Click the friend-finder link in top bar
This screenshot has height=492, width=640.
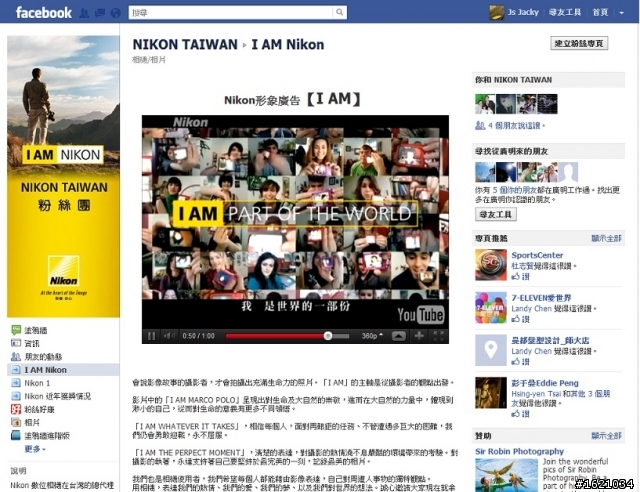tap(565, 12)
